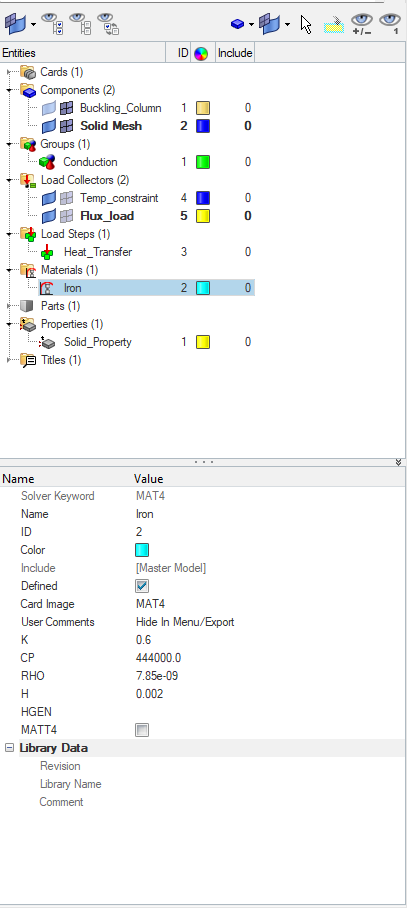Viewport: 407px width, 908px height.
Task: Click the Conduction group icon
Action: (x=47, y=162)
